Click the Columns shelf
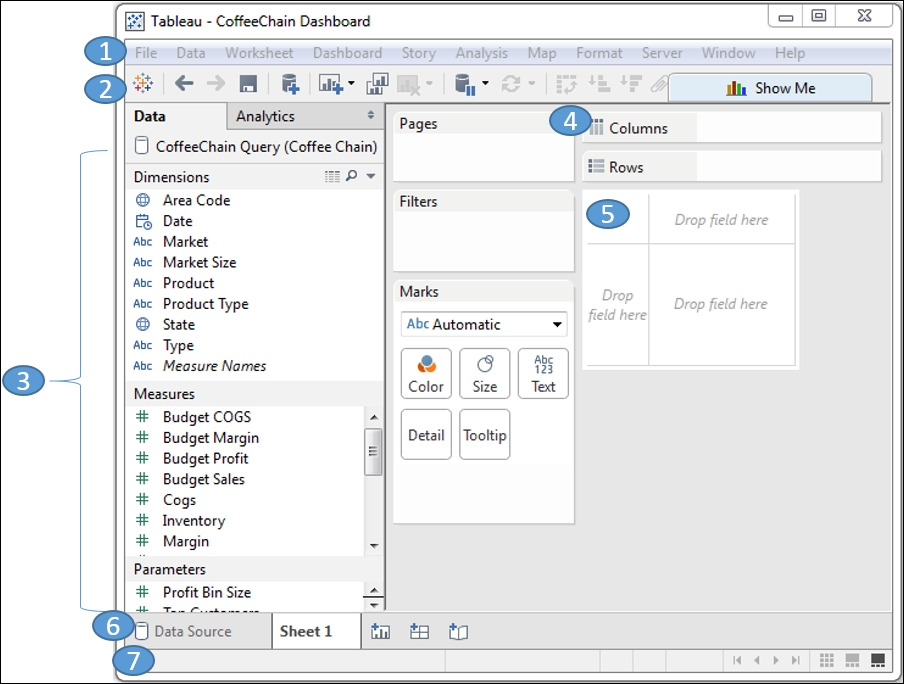 732,128
